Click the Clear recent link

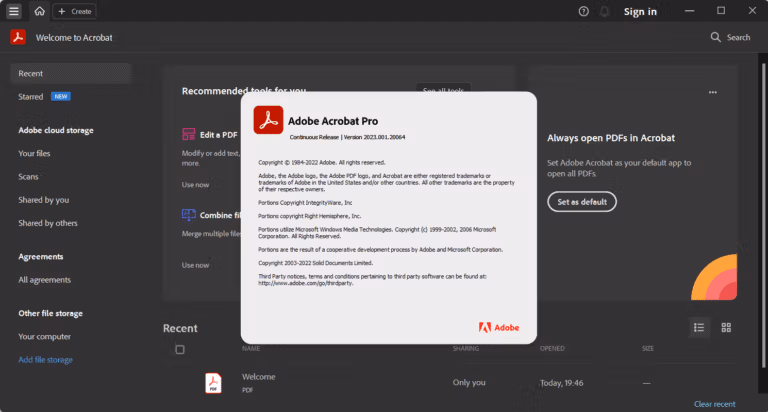click(715, 404)
